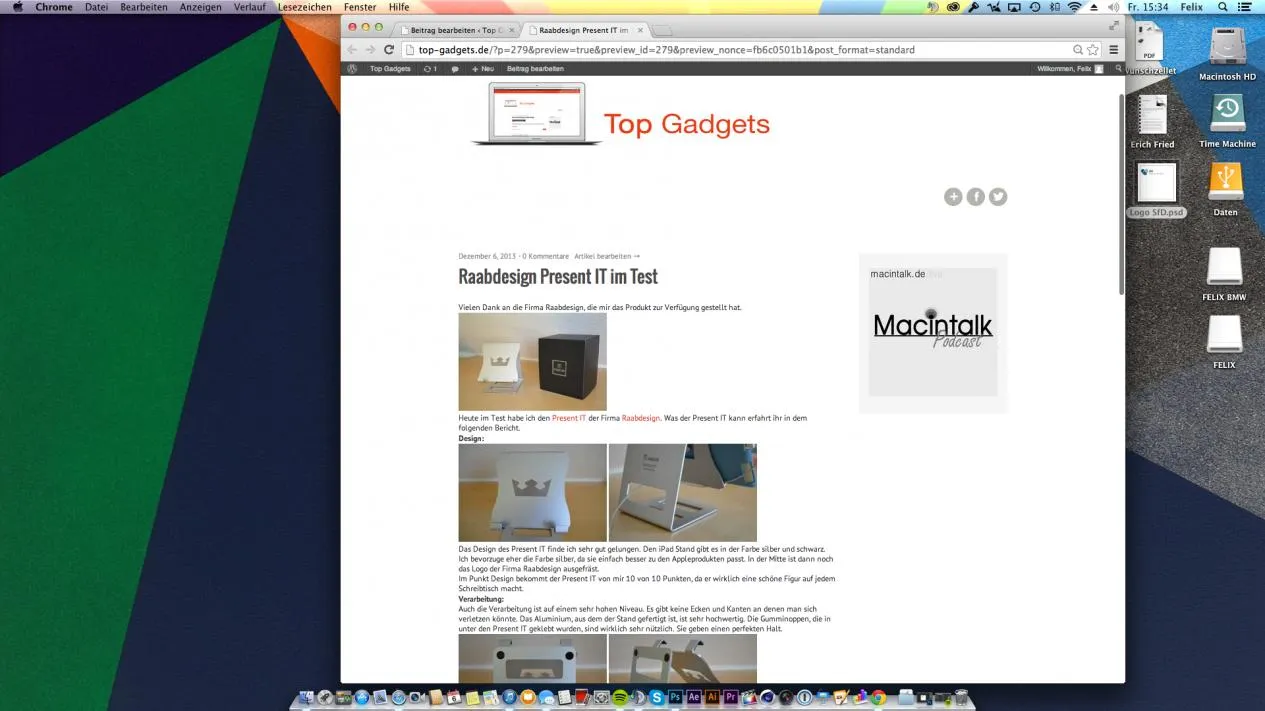Click the updates counter in WordPress admin bar
This screenshot has width=1265, height=711.
tap(430, 69)
